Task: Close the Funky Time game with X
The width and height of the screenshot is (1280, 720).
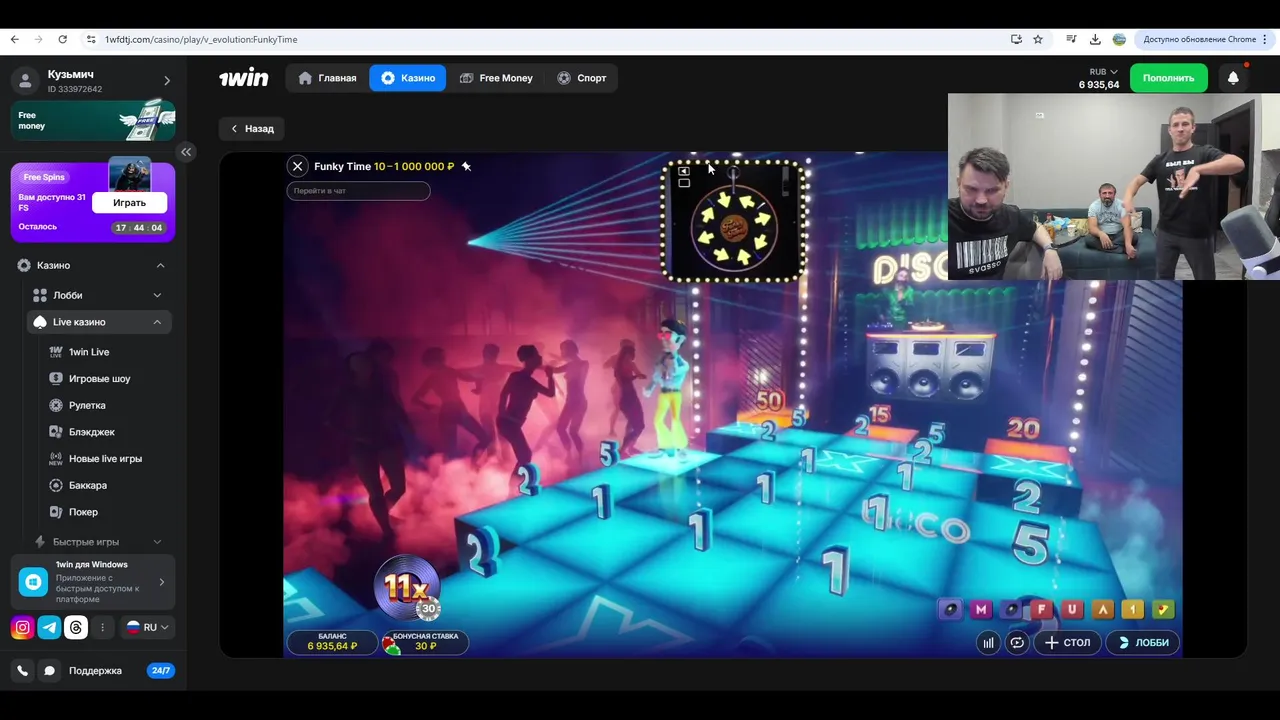Action: coord(297,167)
